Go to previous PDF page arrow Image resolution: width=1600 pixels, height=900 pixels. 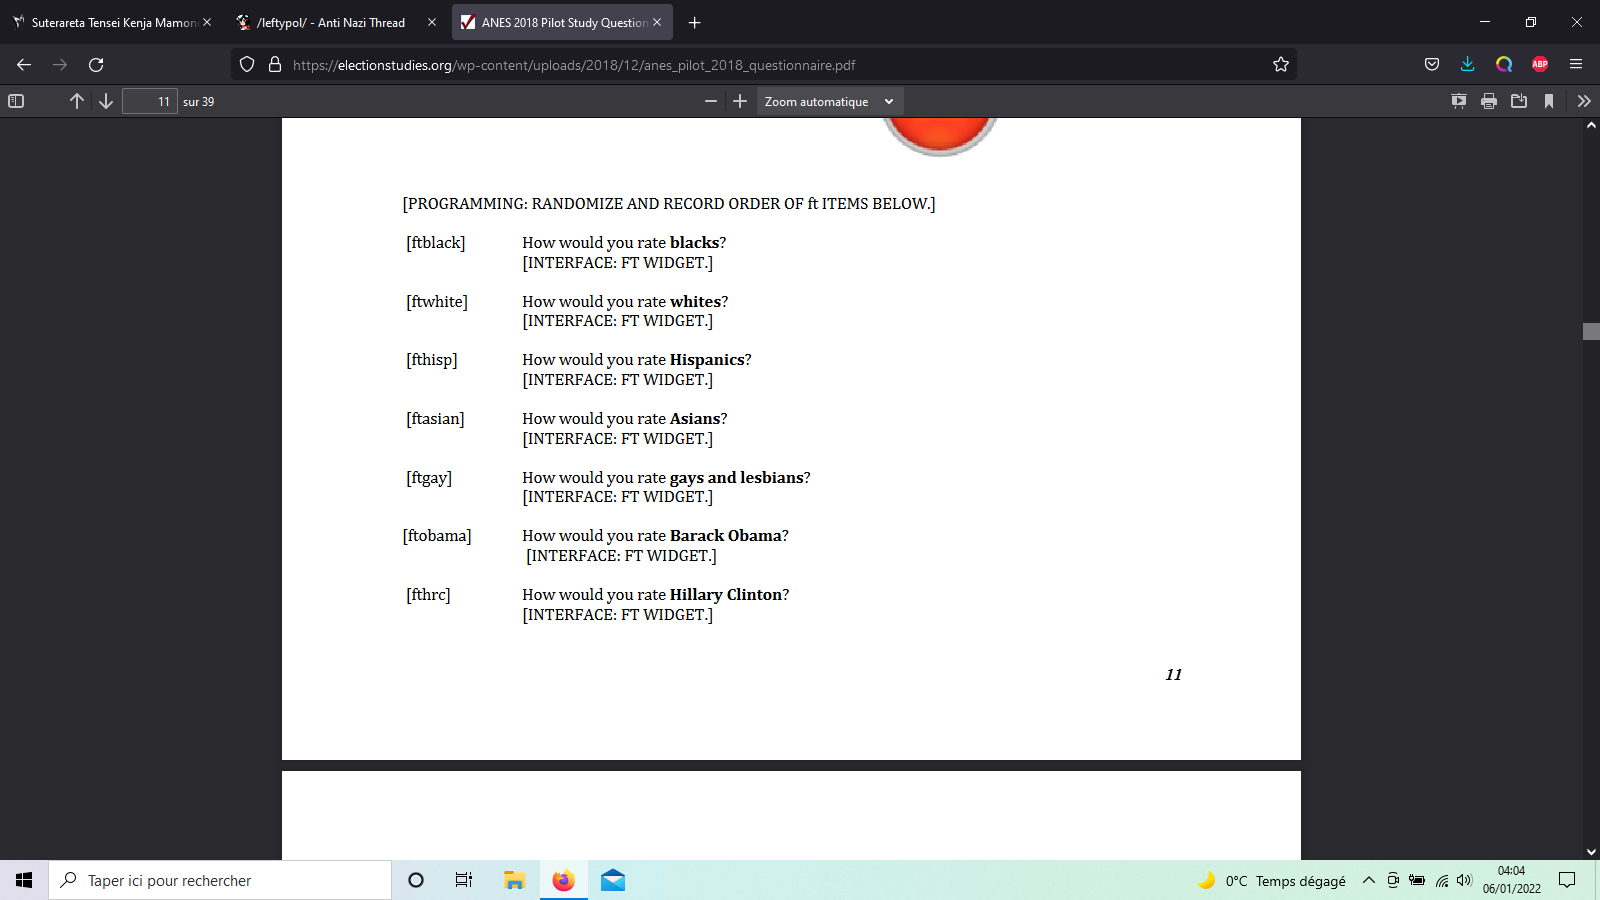point(77,101)
